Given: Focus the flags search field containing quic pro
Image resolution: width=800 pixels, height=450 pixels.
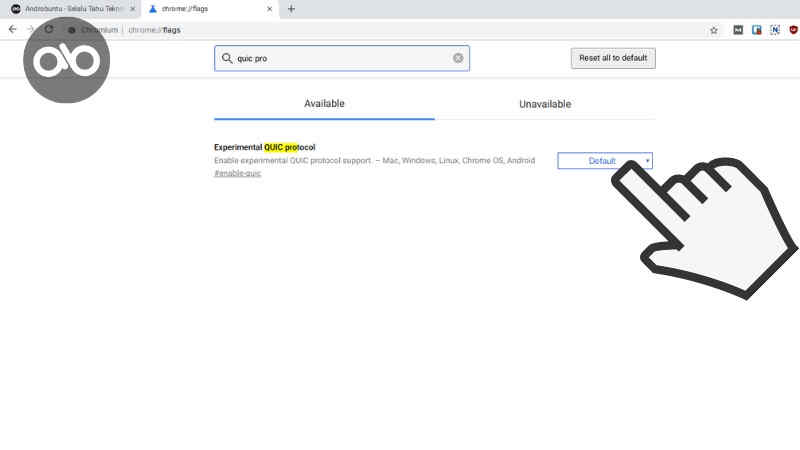Looking at the screenshot, I should click(x=342, y=58).
